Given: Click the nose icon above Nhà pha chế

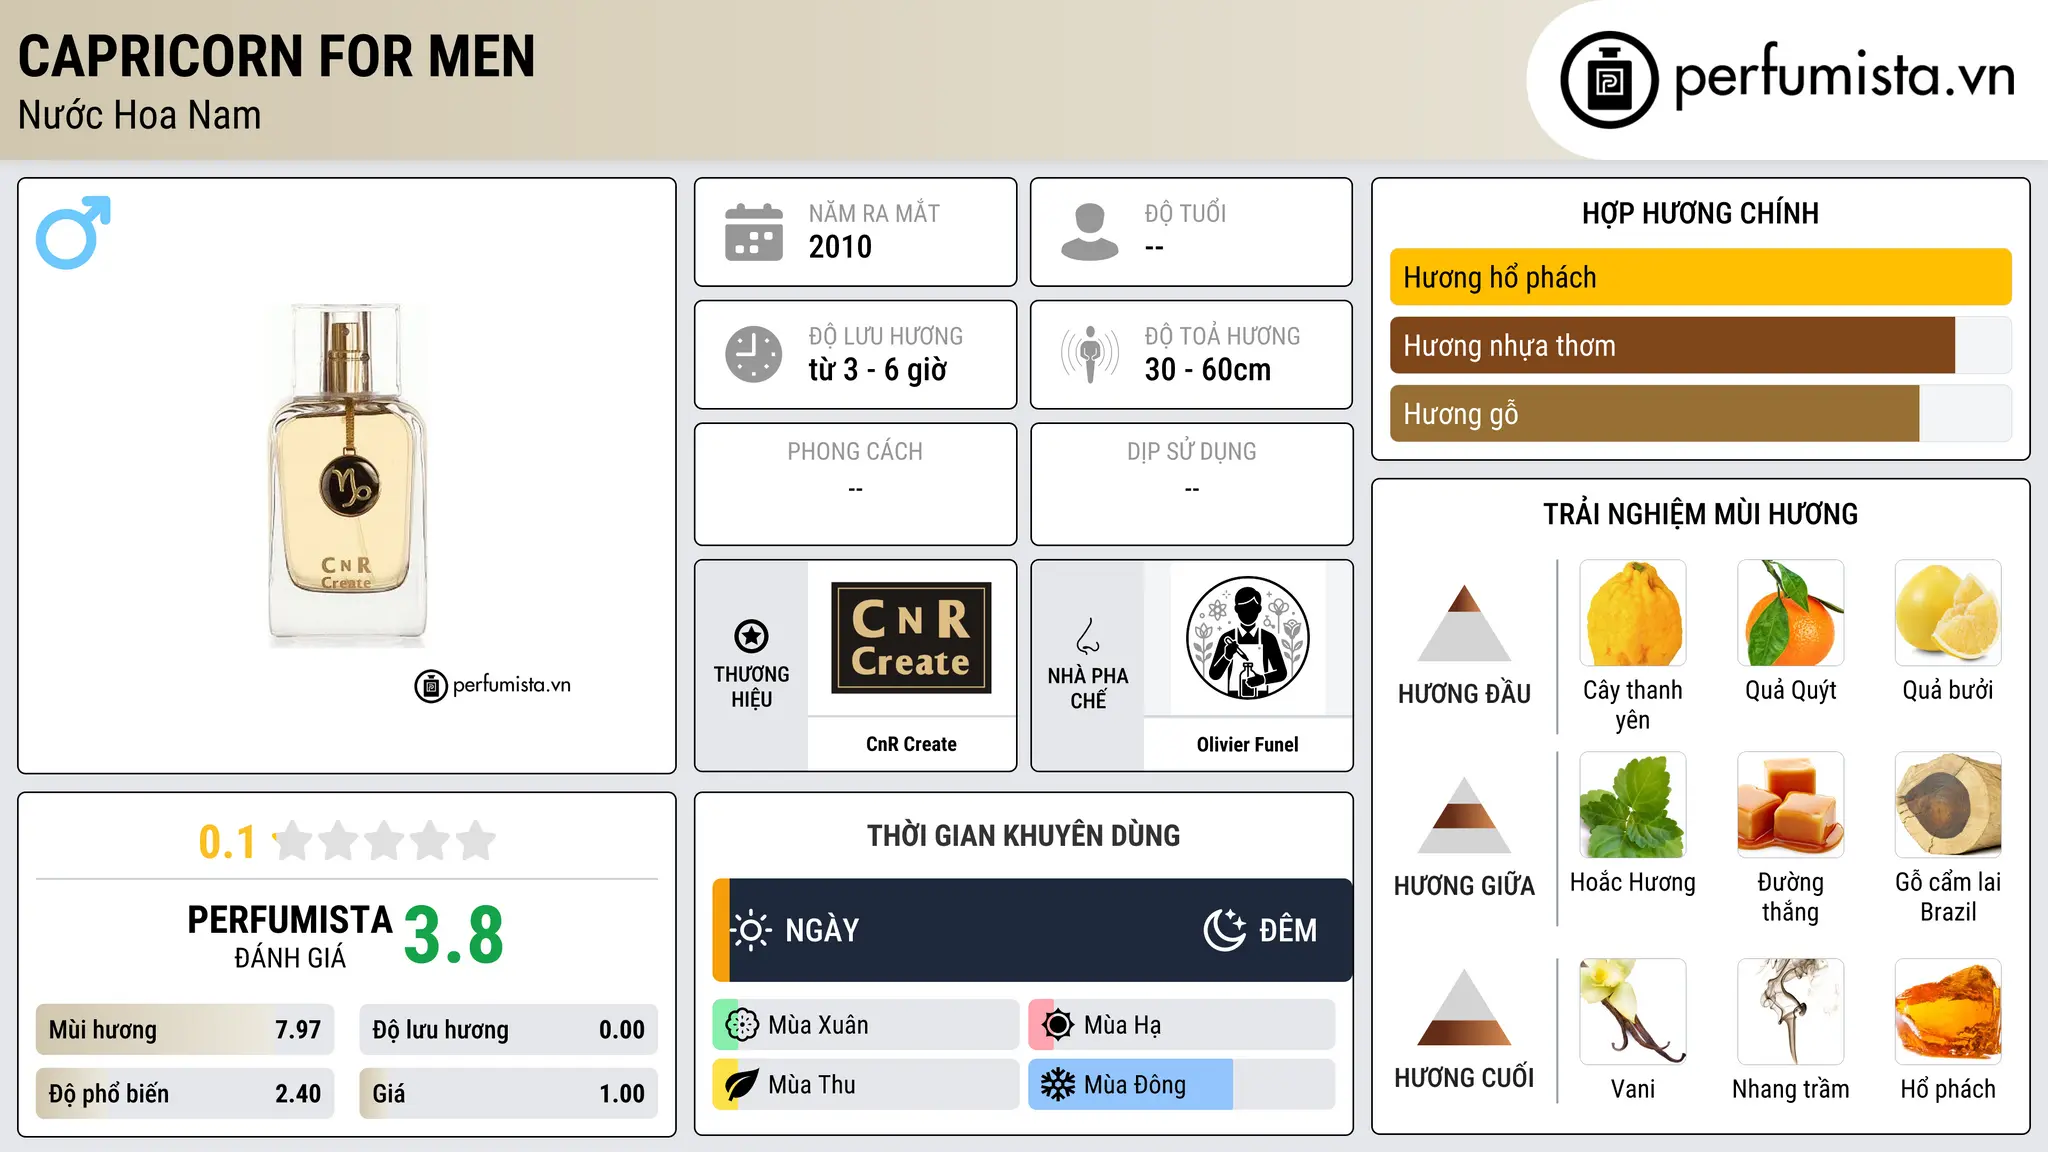Looking at the screenshot, I should click(1088, 636).
